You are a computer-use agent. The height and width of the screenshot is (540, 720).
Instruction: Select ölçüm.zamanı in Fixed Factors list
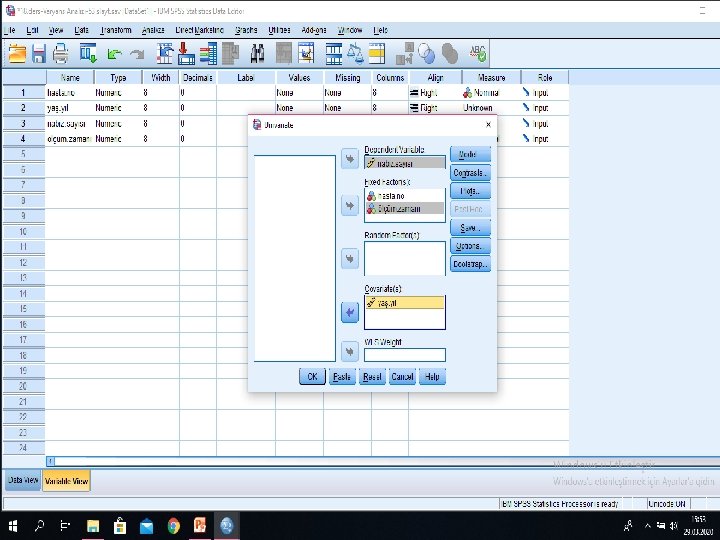tap(405, 208)
